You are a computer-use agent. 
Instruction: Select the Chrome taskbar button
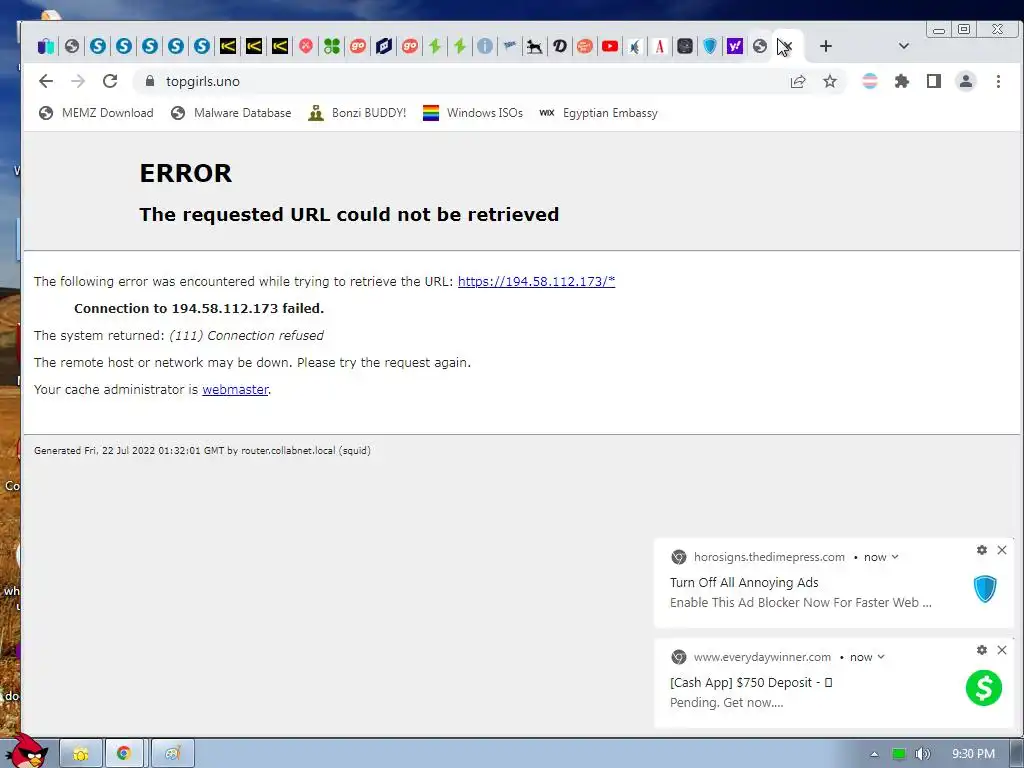(x=123, y=754)
